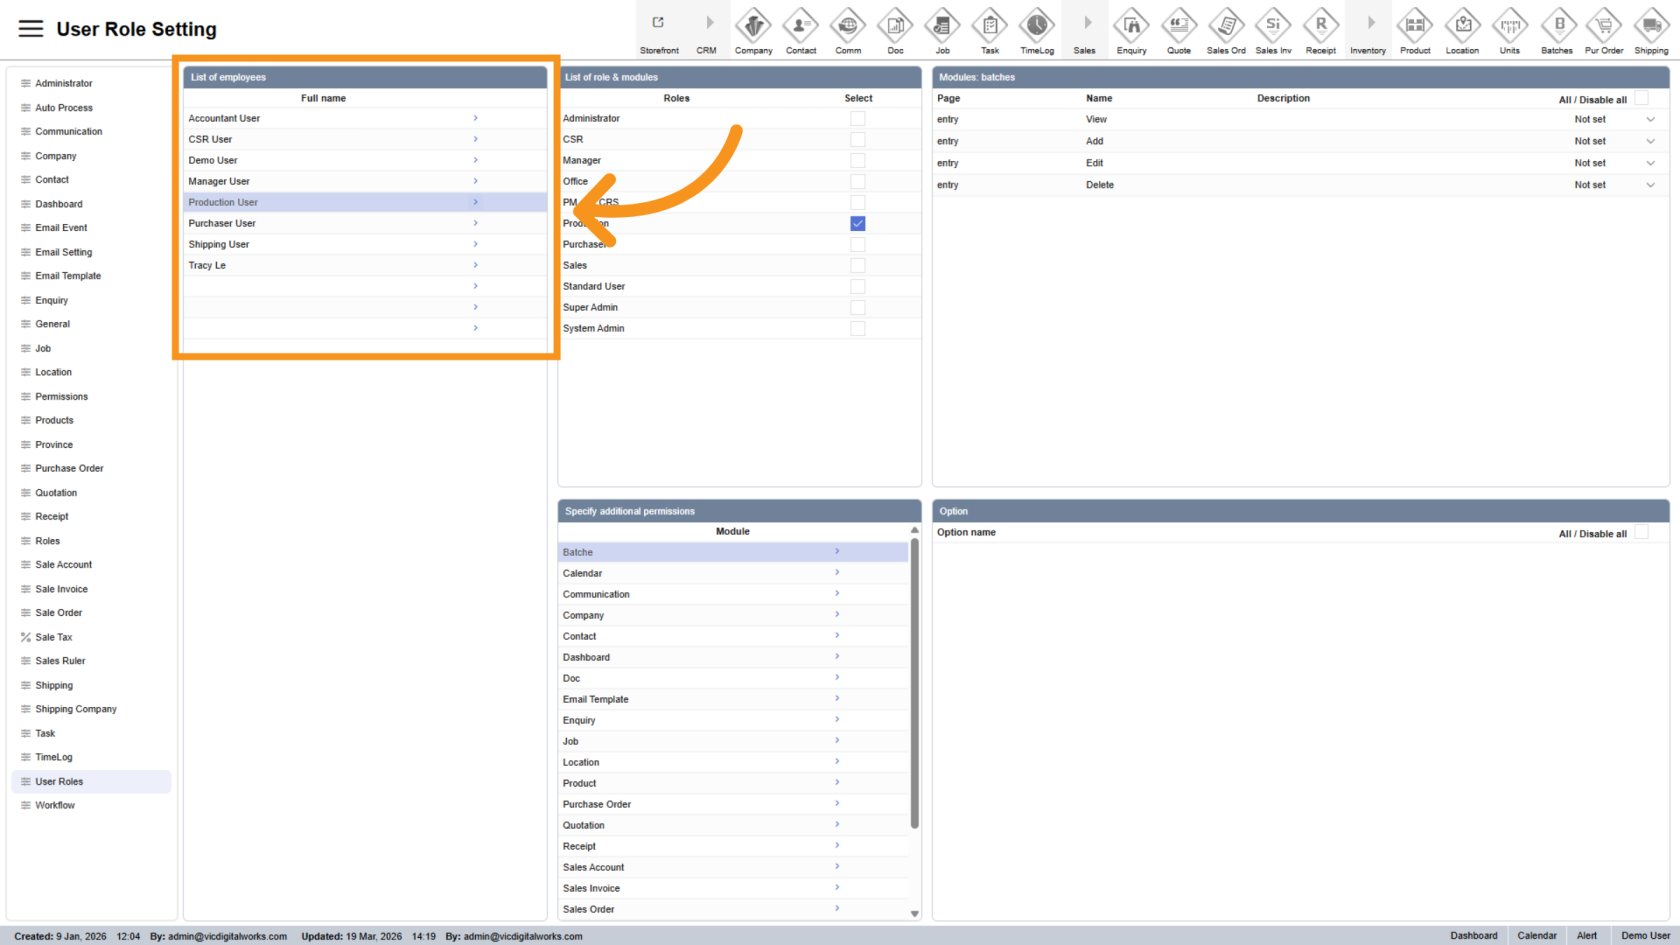Screen dimensions: 1680x945
Task: Select Accountant User in employee list
Action: click(x=224, y=119)
